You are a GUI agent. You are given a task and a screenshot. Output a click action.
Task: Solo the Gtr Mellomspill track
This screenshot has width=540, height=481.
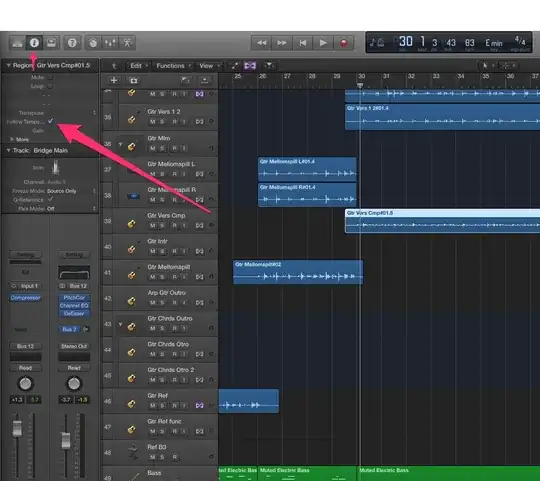(x=162, y=277)
